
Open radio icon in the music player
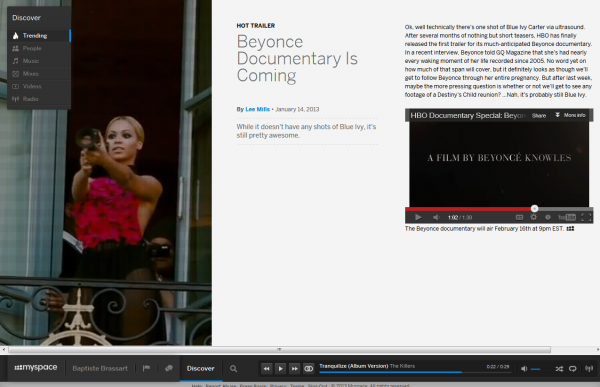click(x=589, y=368)
